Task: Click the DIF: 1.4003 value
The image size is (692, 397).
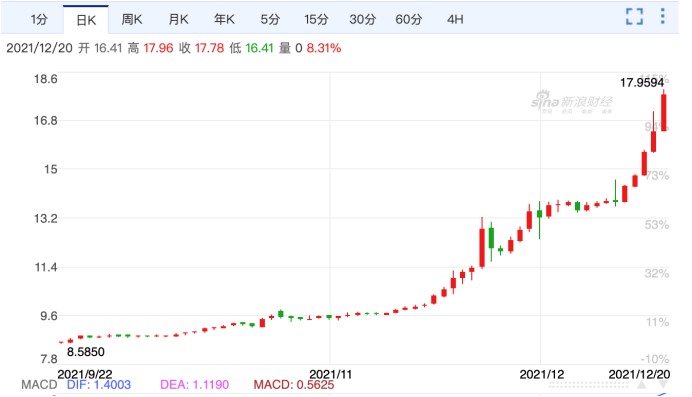Action: pos(99,385)
